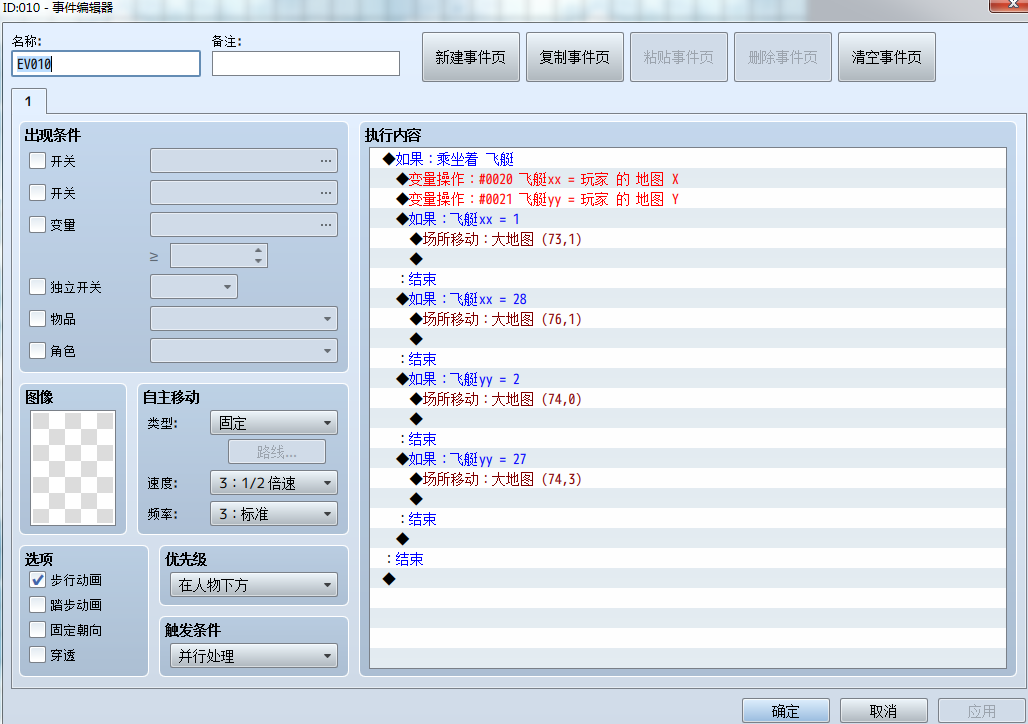The width and height of the screenshot is (1028, 724).
Task: Open the 物品 condition dropdown
Action: (x=244, y=319)
